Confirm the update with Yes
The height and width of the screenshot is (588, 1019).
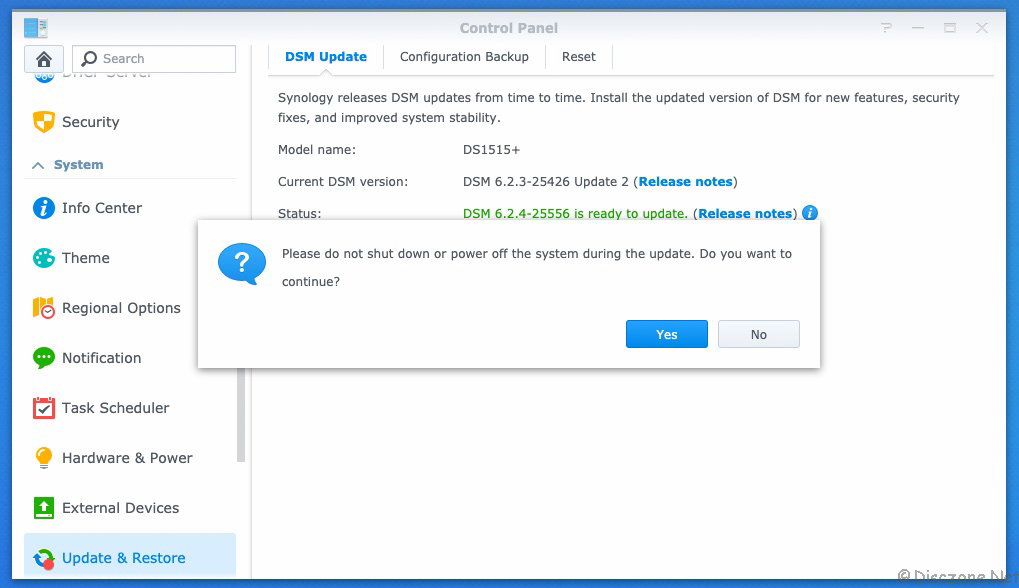(x=667, y=334)
